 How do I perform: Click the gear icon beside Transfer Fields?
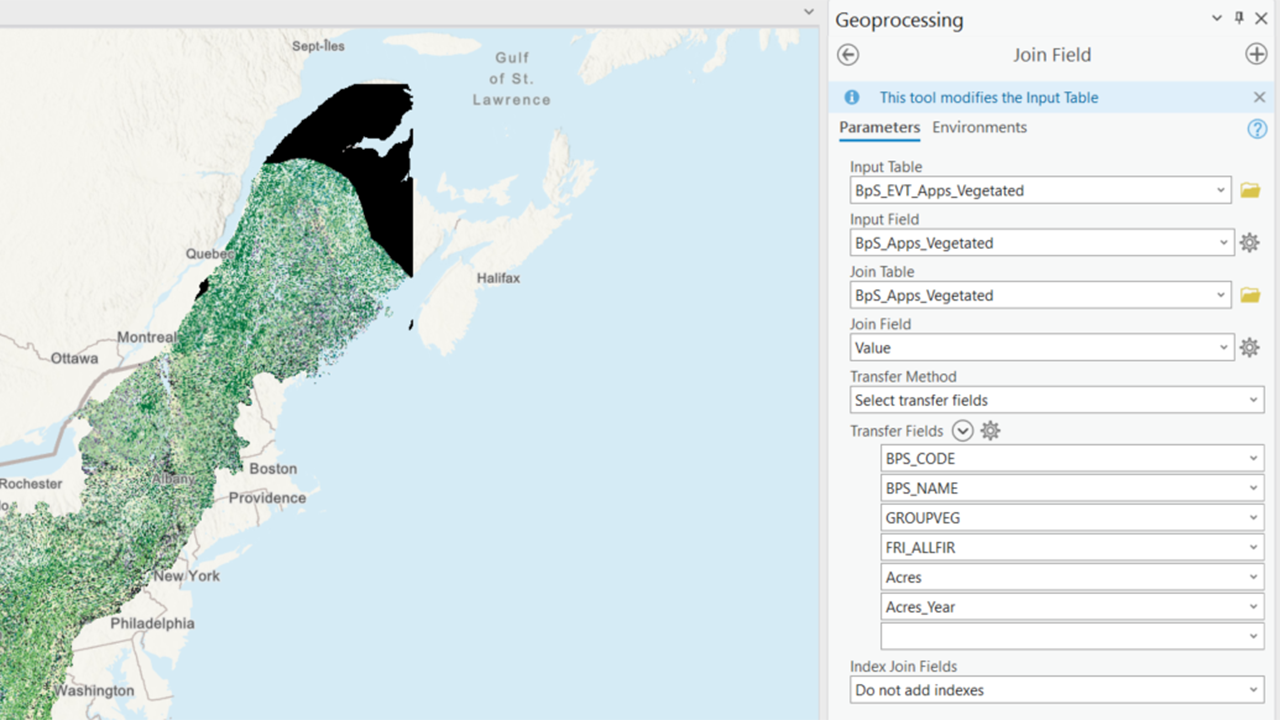(x=990, y=430)
